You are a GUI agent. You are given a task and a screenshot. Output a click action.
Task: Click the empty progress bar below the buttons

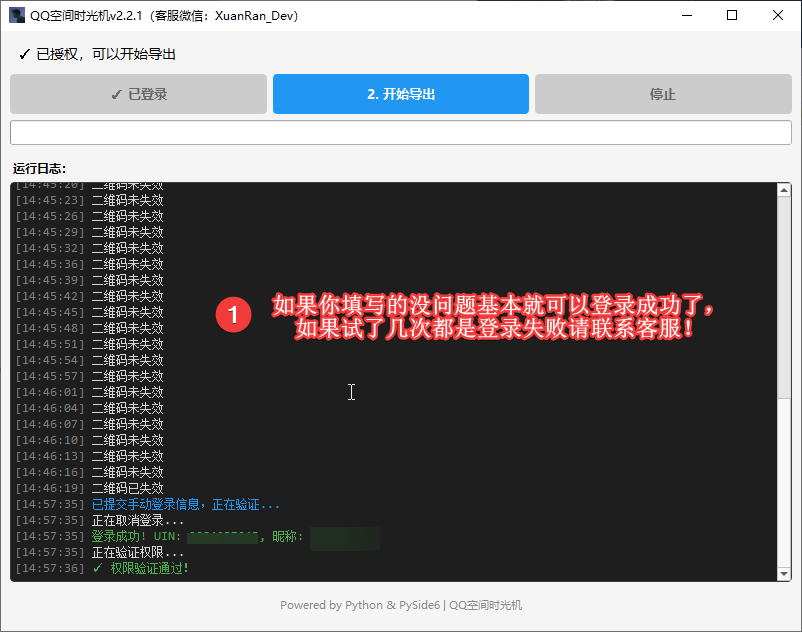click(x=400, y=132)
